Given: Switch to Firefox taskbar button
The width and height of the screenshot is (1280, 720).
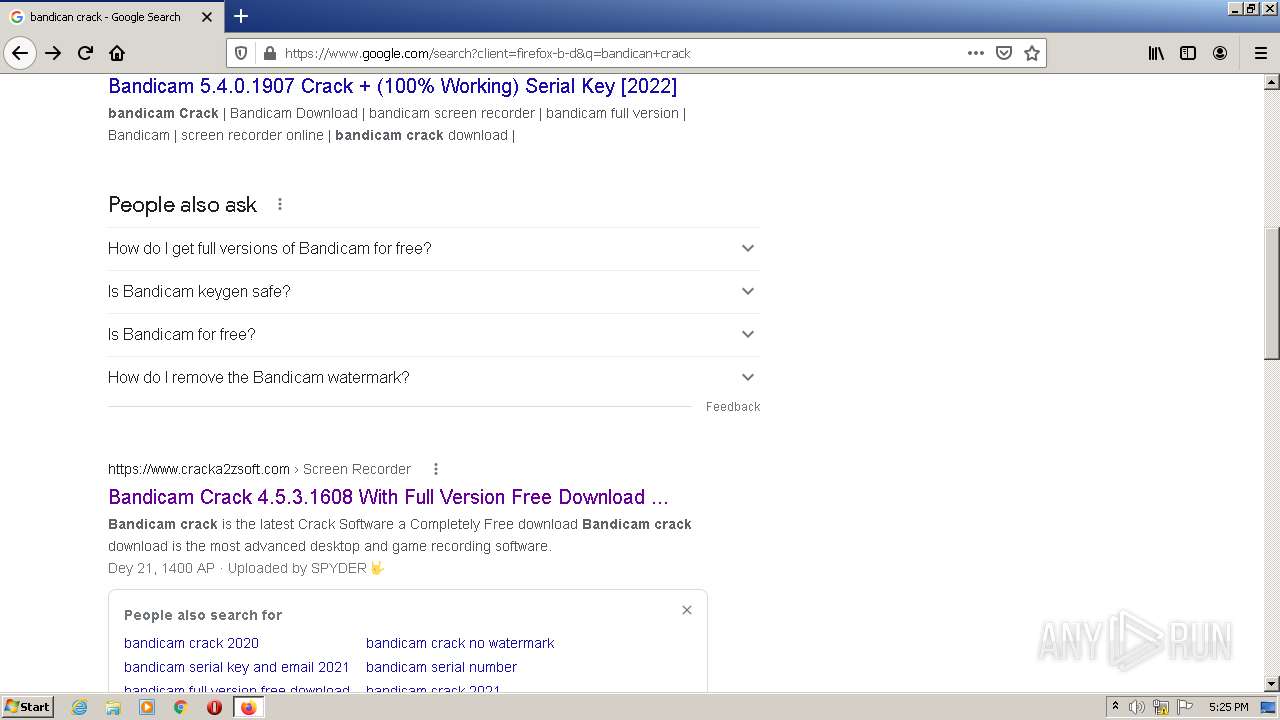Looking at the screenshot, I should point(248,707).
